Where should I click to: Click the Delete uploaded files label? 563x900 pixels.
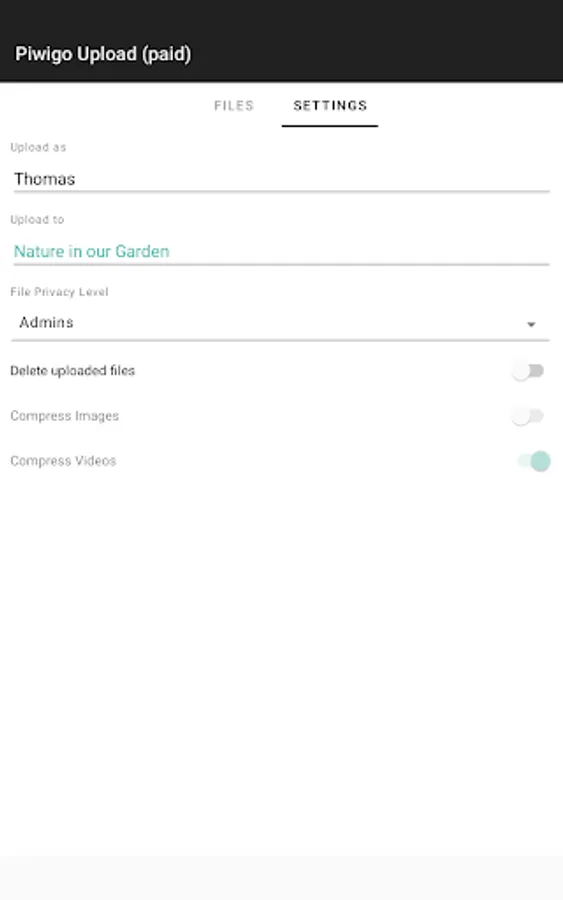tap(72, 371)
